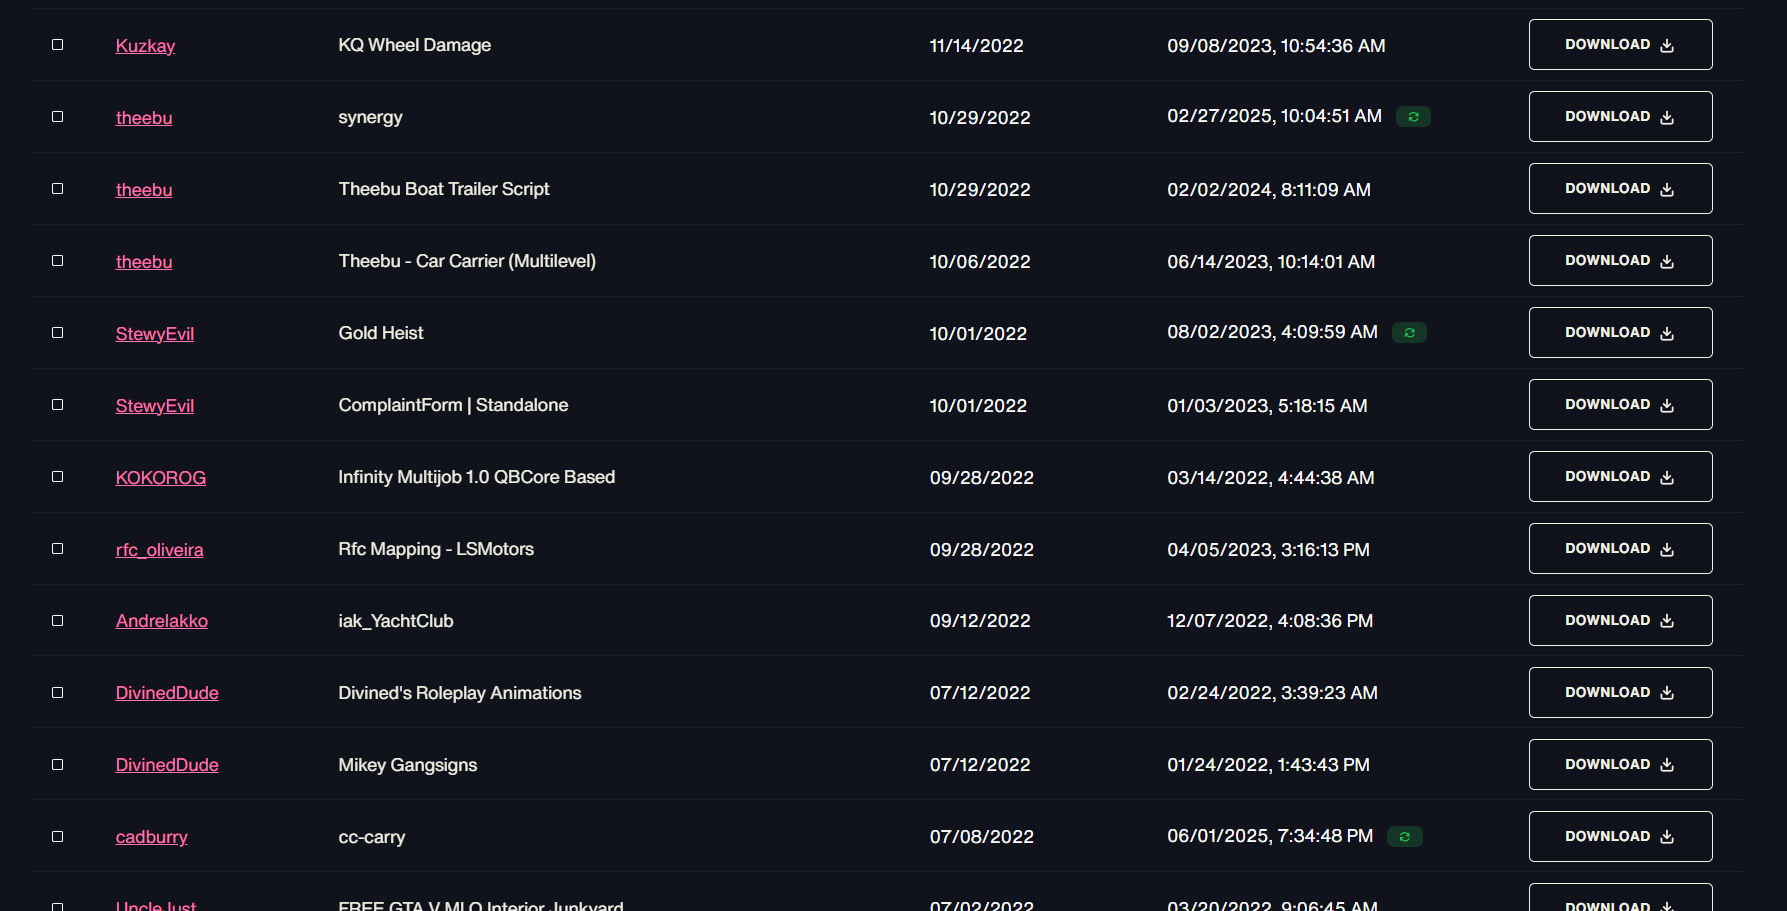
Task: Click date '09/12/2022' in iak_YachtClub row
Action: tap(980, 621)
